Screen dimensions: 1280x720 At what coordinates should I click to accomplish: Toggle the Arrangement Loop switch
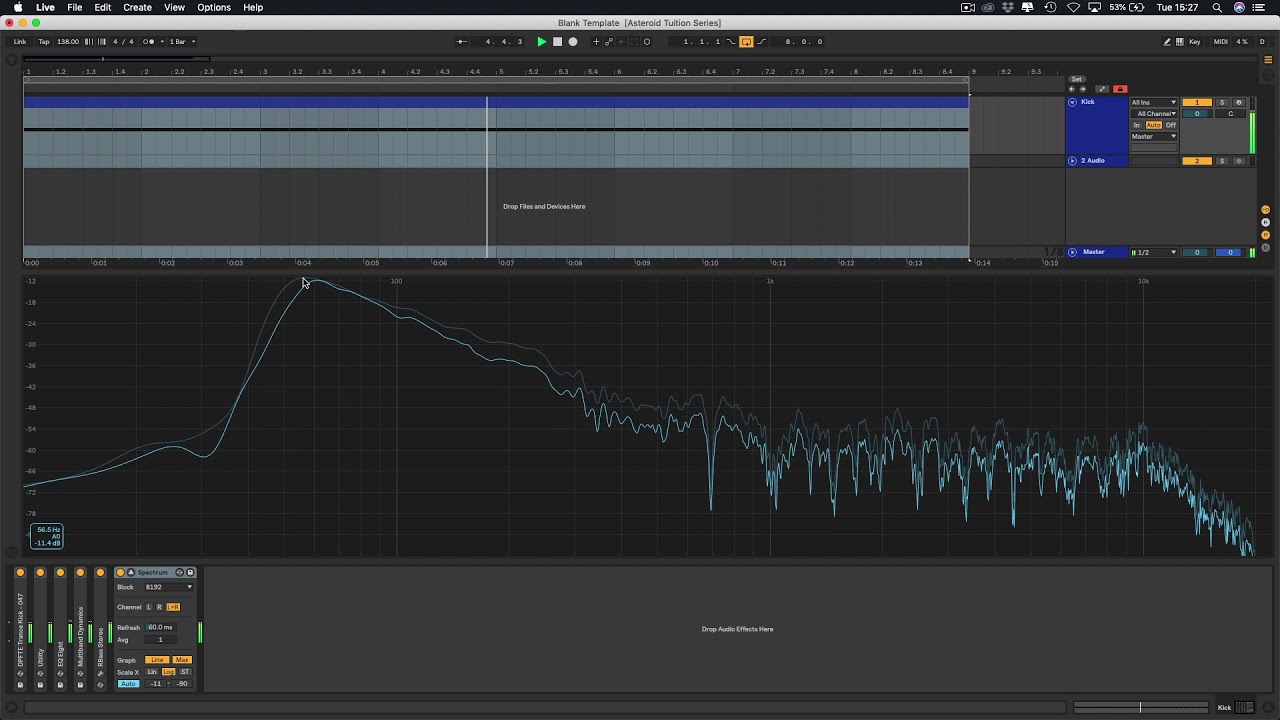[746, 42]
